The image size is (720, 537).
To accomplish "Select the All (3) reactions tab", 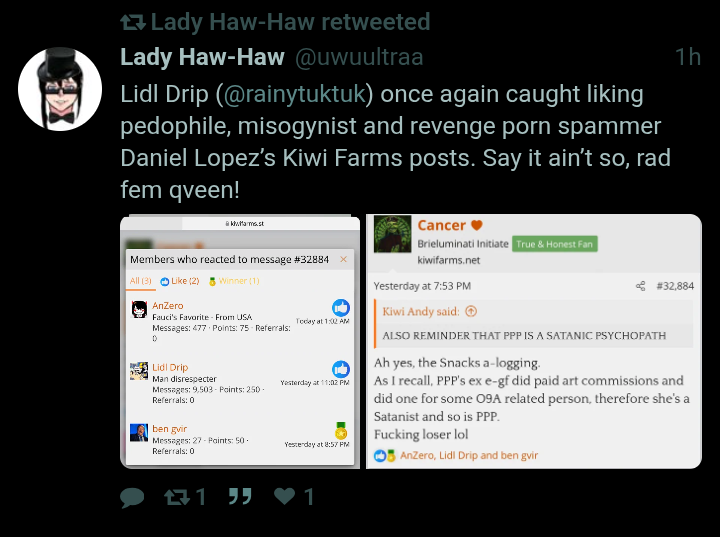I will coord(141,281).
